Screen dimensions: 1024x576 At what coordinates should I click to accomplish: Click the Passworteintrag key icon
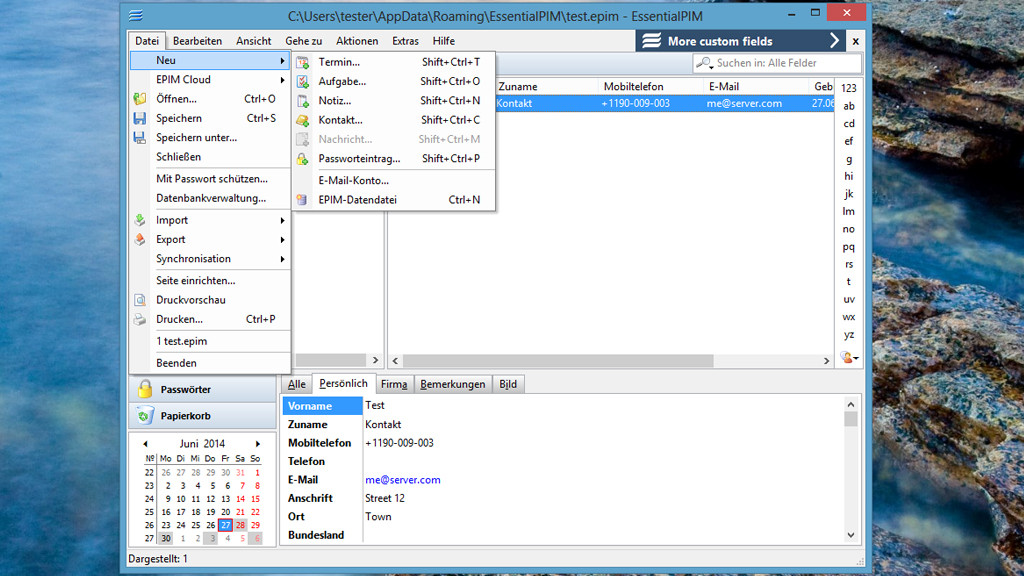303,159
